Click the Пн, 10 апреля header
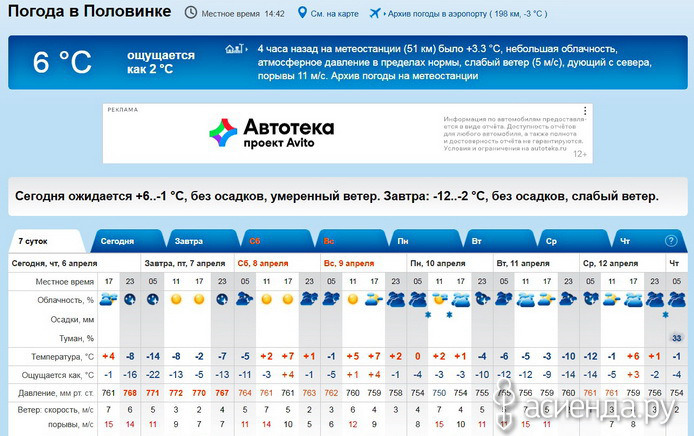This screenshot has width=694, height=436. [438, 263]
